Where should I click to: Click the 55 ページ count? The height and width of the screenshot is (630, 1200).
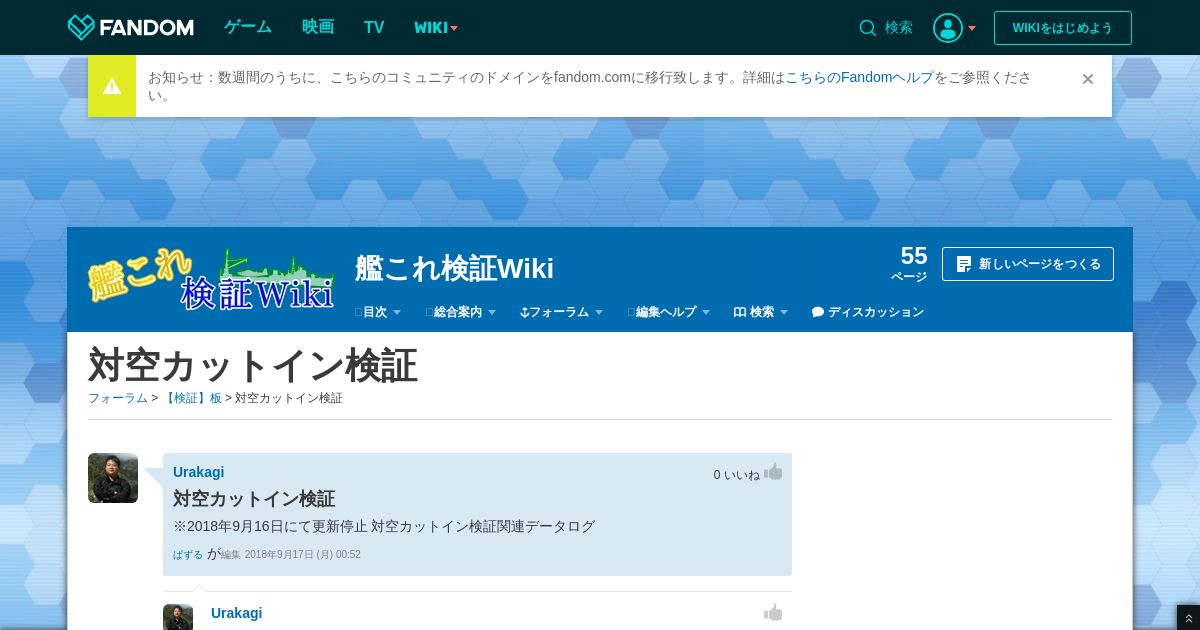click(910, 263)
